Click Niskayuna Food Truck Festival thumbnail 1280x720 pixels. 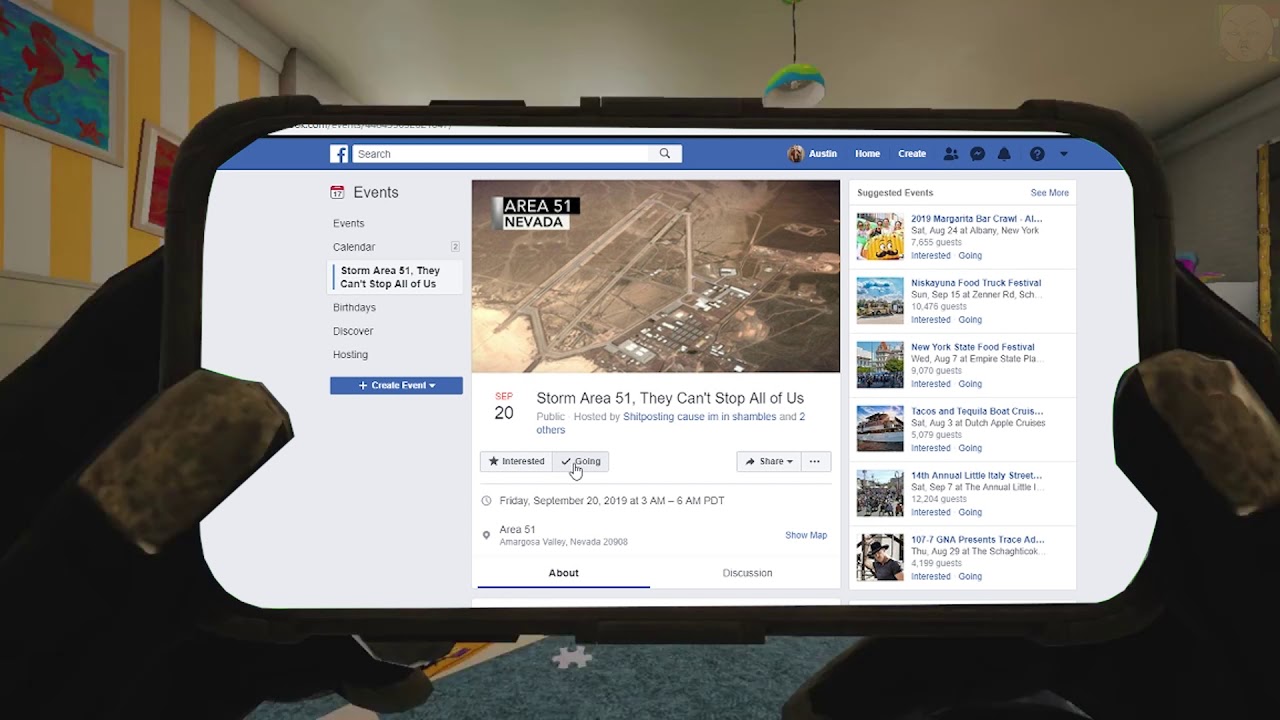[x=880, y=300]
